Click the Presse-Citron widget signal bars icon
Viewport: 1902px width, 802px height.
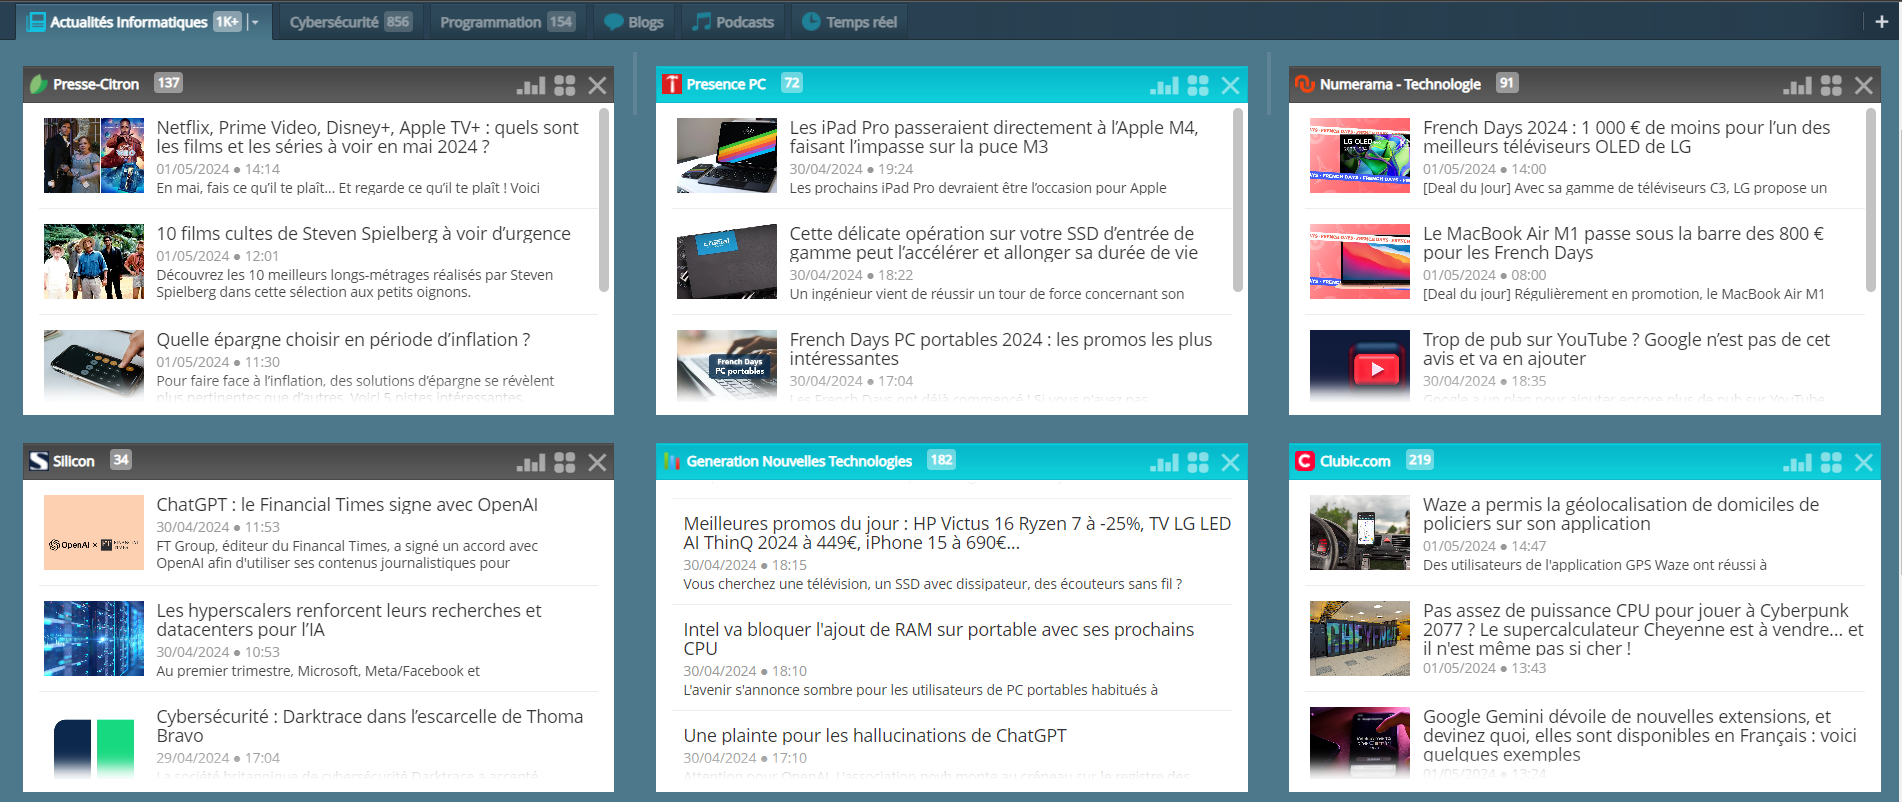[531, 85]
